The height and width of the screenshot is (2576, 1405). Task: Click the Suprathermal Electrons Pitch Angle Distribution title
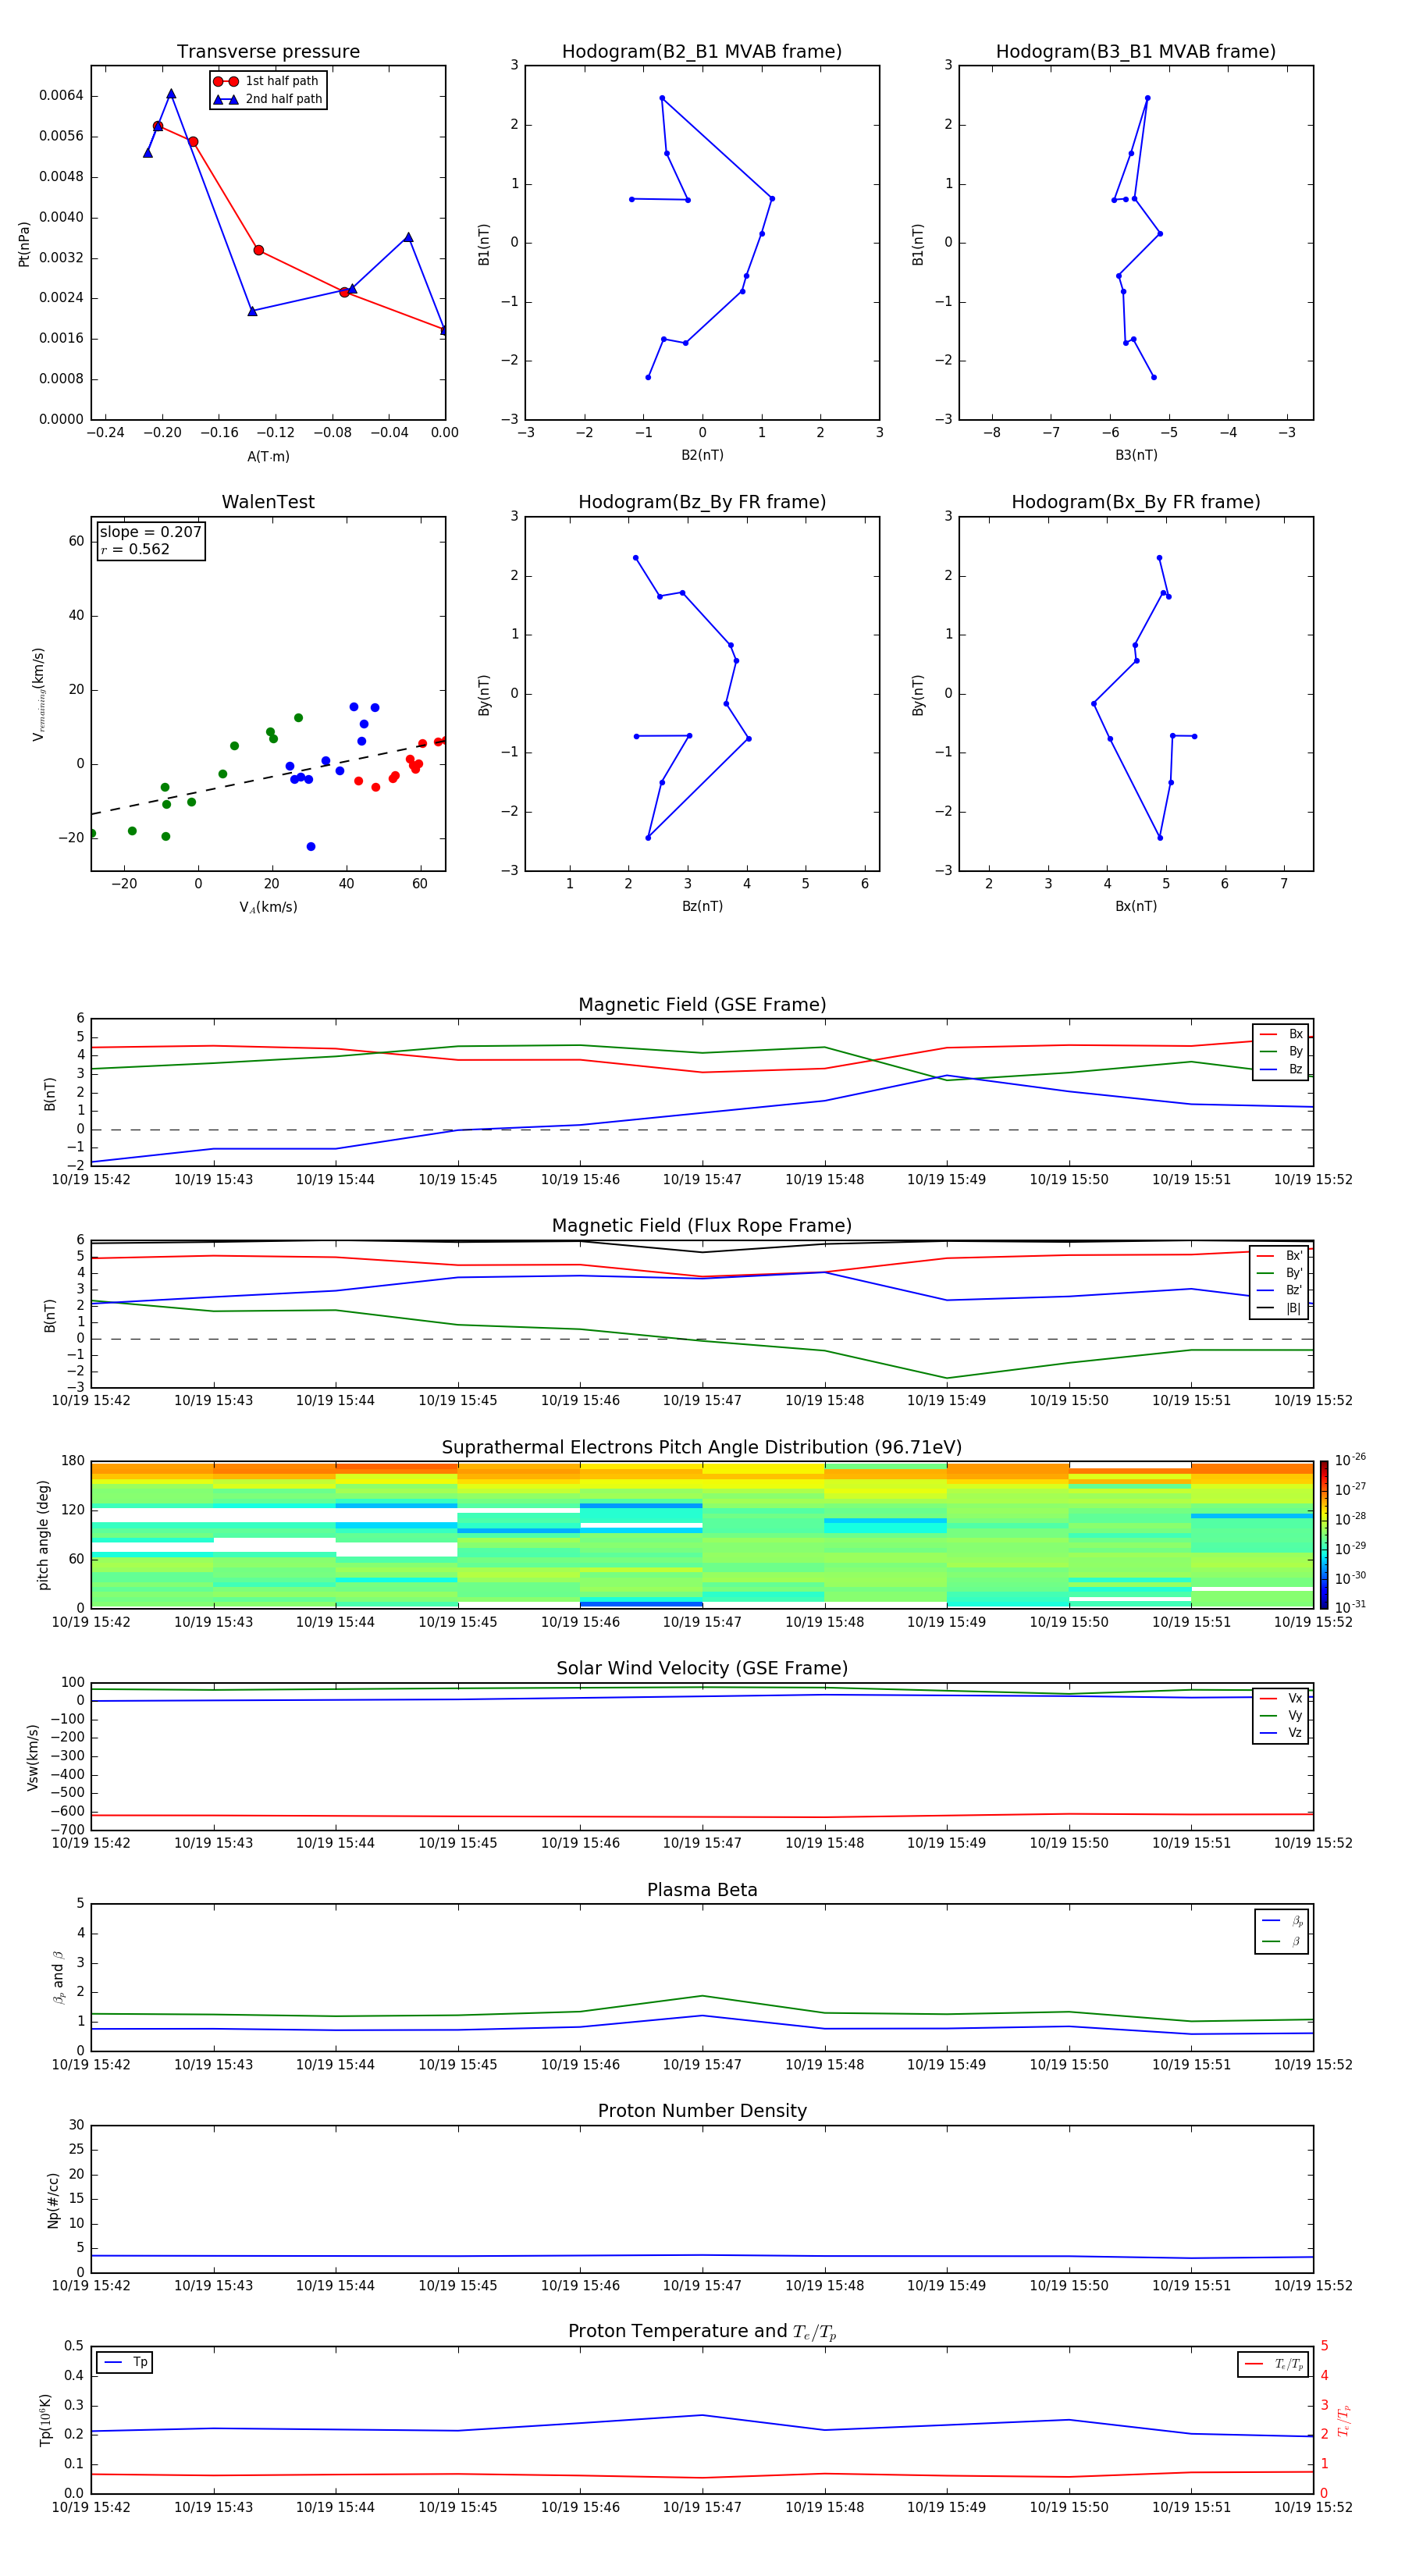click(x=702, y=1448)
